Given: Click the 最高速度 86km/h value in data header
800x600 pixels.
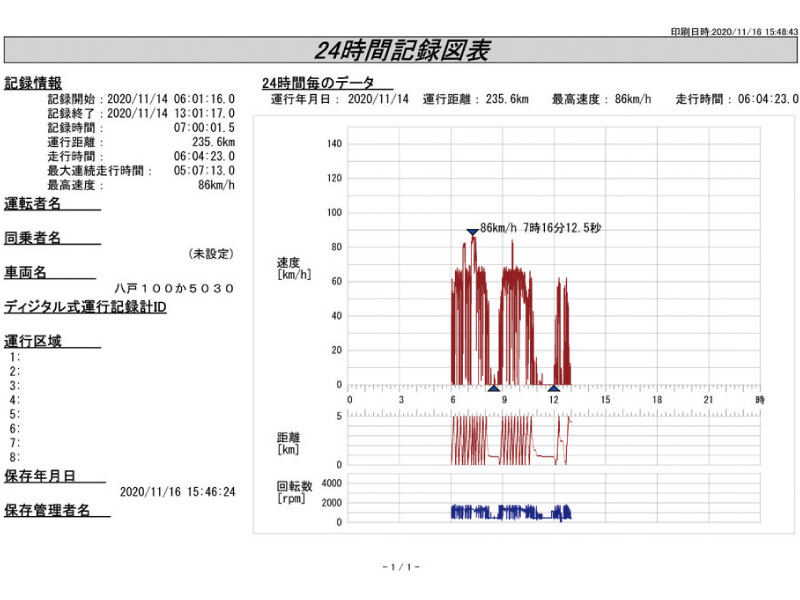Looking at the screenshot, I should (633, 99).
